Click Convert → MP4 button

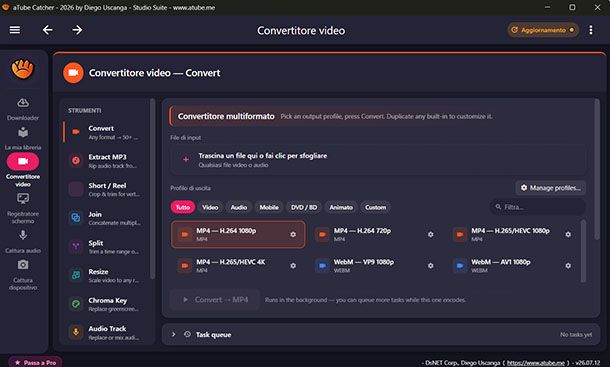215,300
